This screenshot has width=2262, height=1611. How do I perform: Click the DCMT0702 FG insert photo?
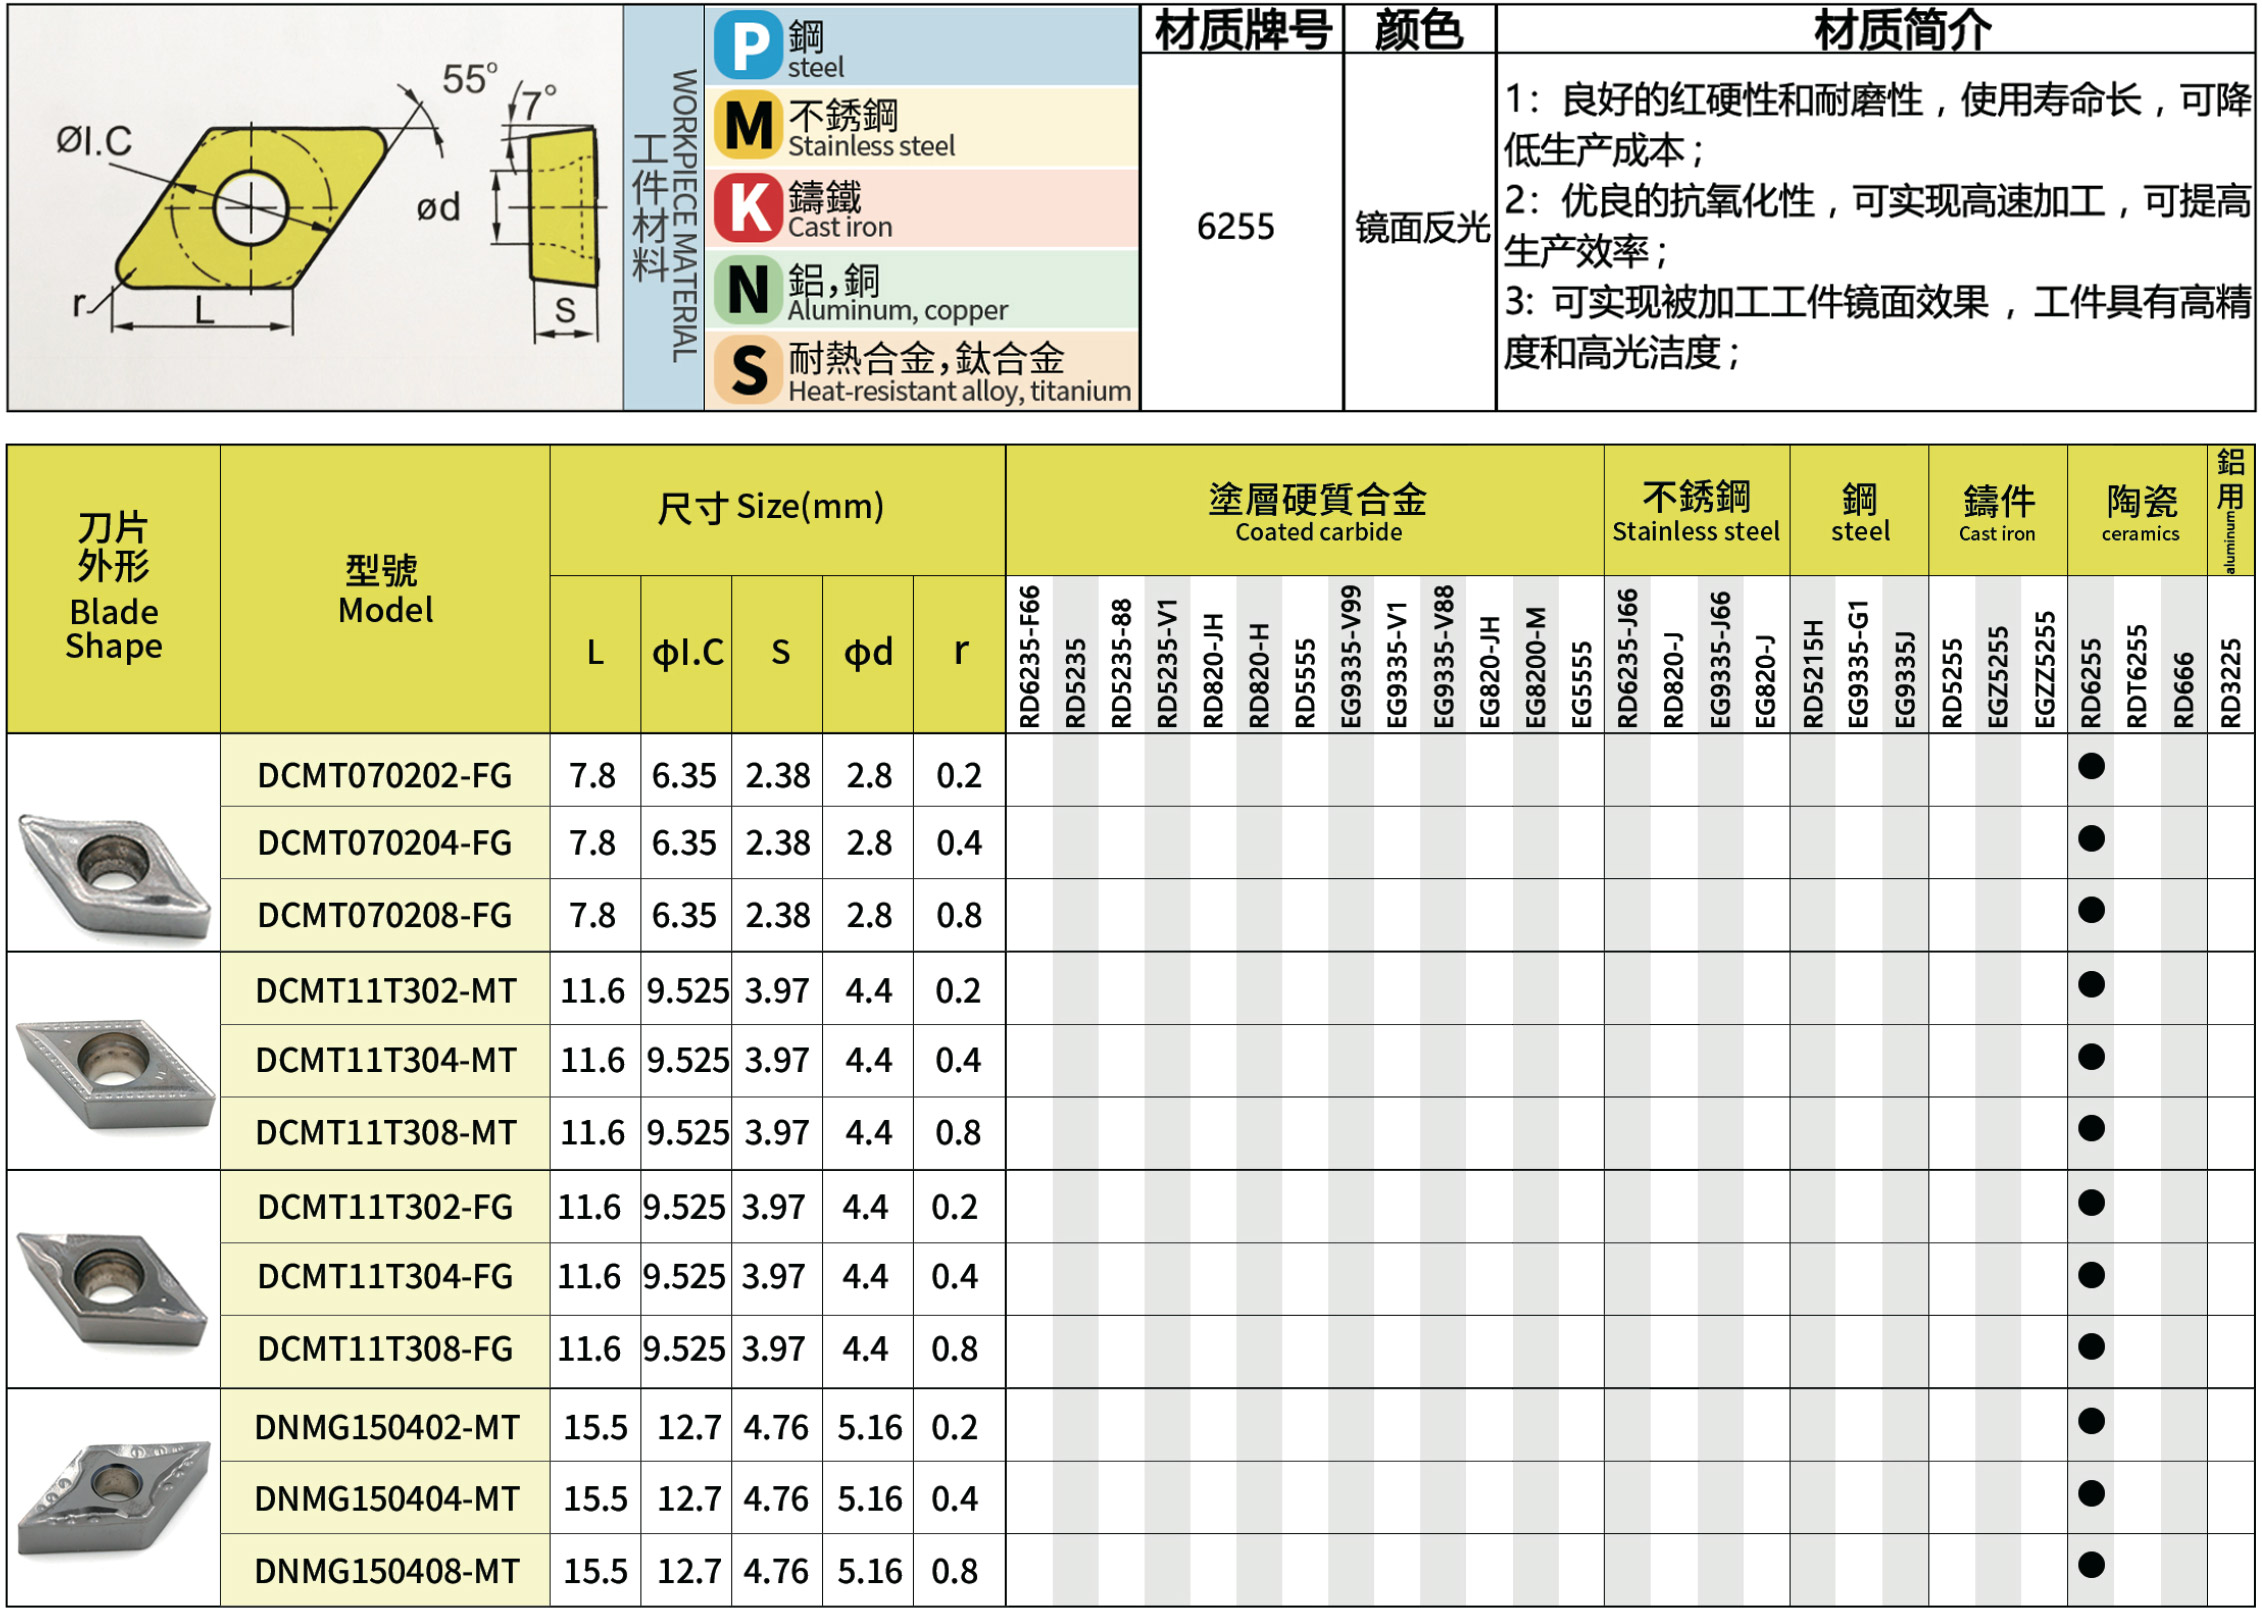pos(113,875)
